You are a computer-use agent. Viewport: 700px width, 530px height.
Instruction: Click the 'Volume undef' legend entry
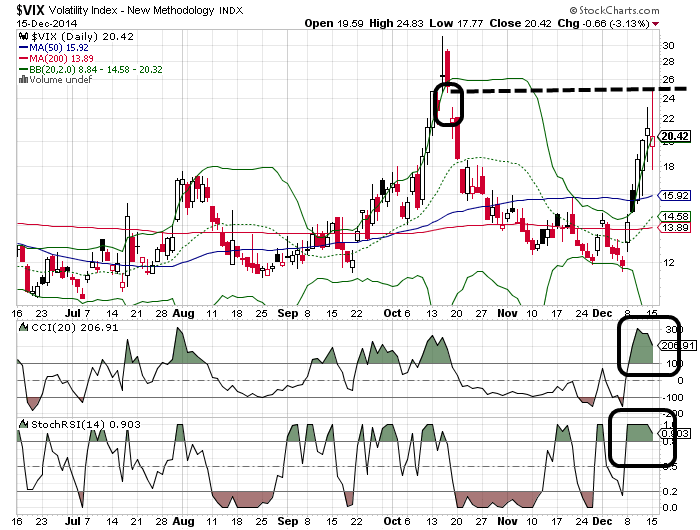(x=61, y=80)
